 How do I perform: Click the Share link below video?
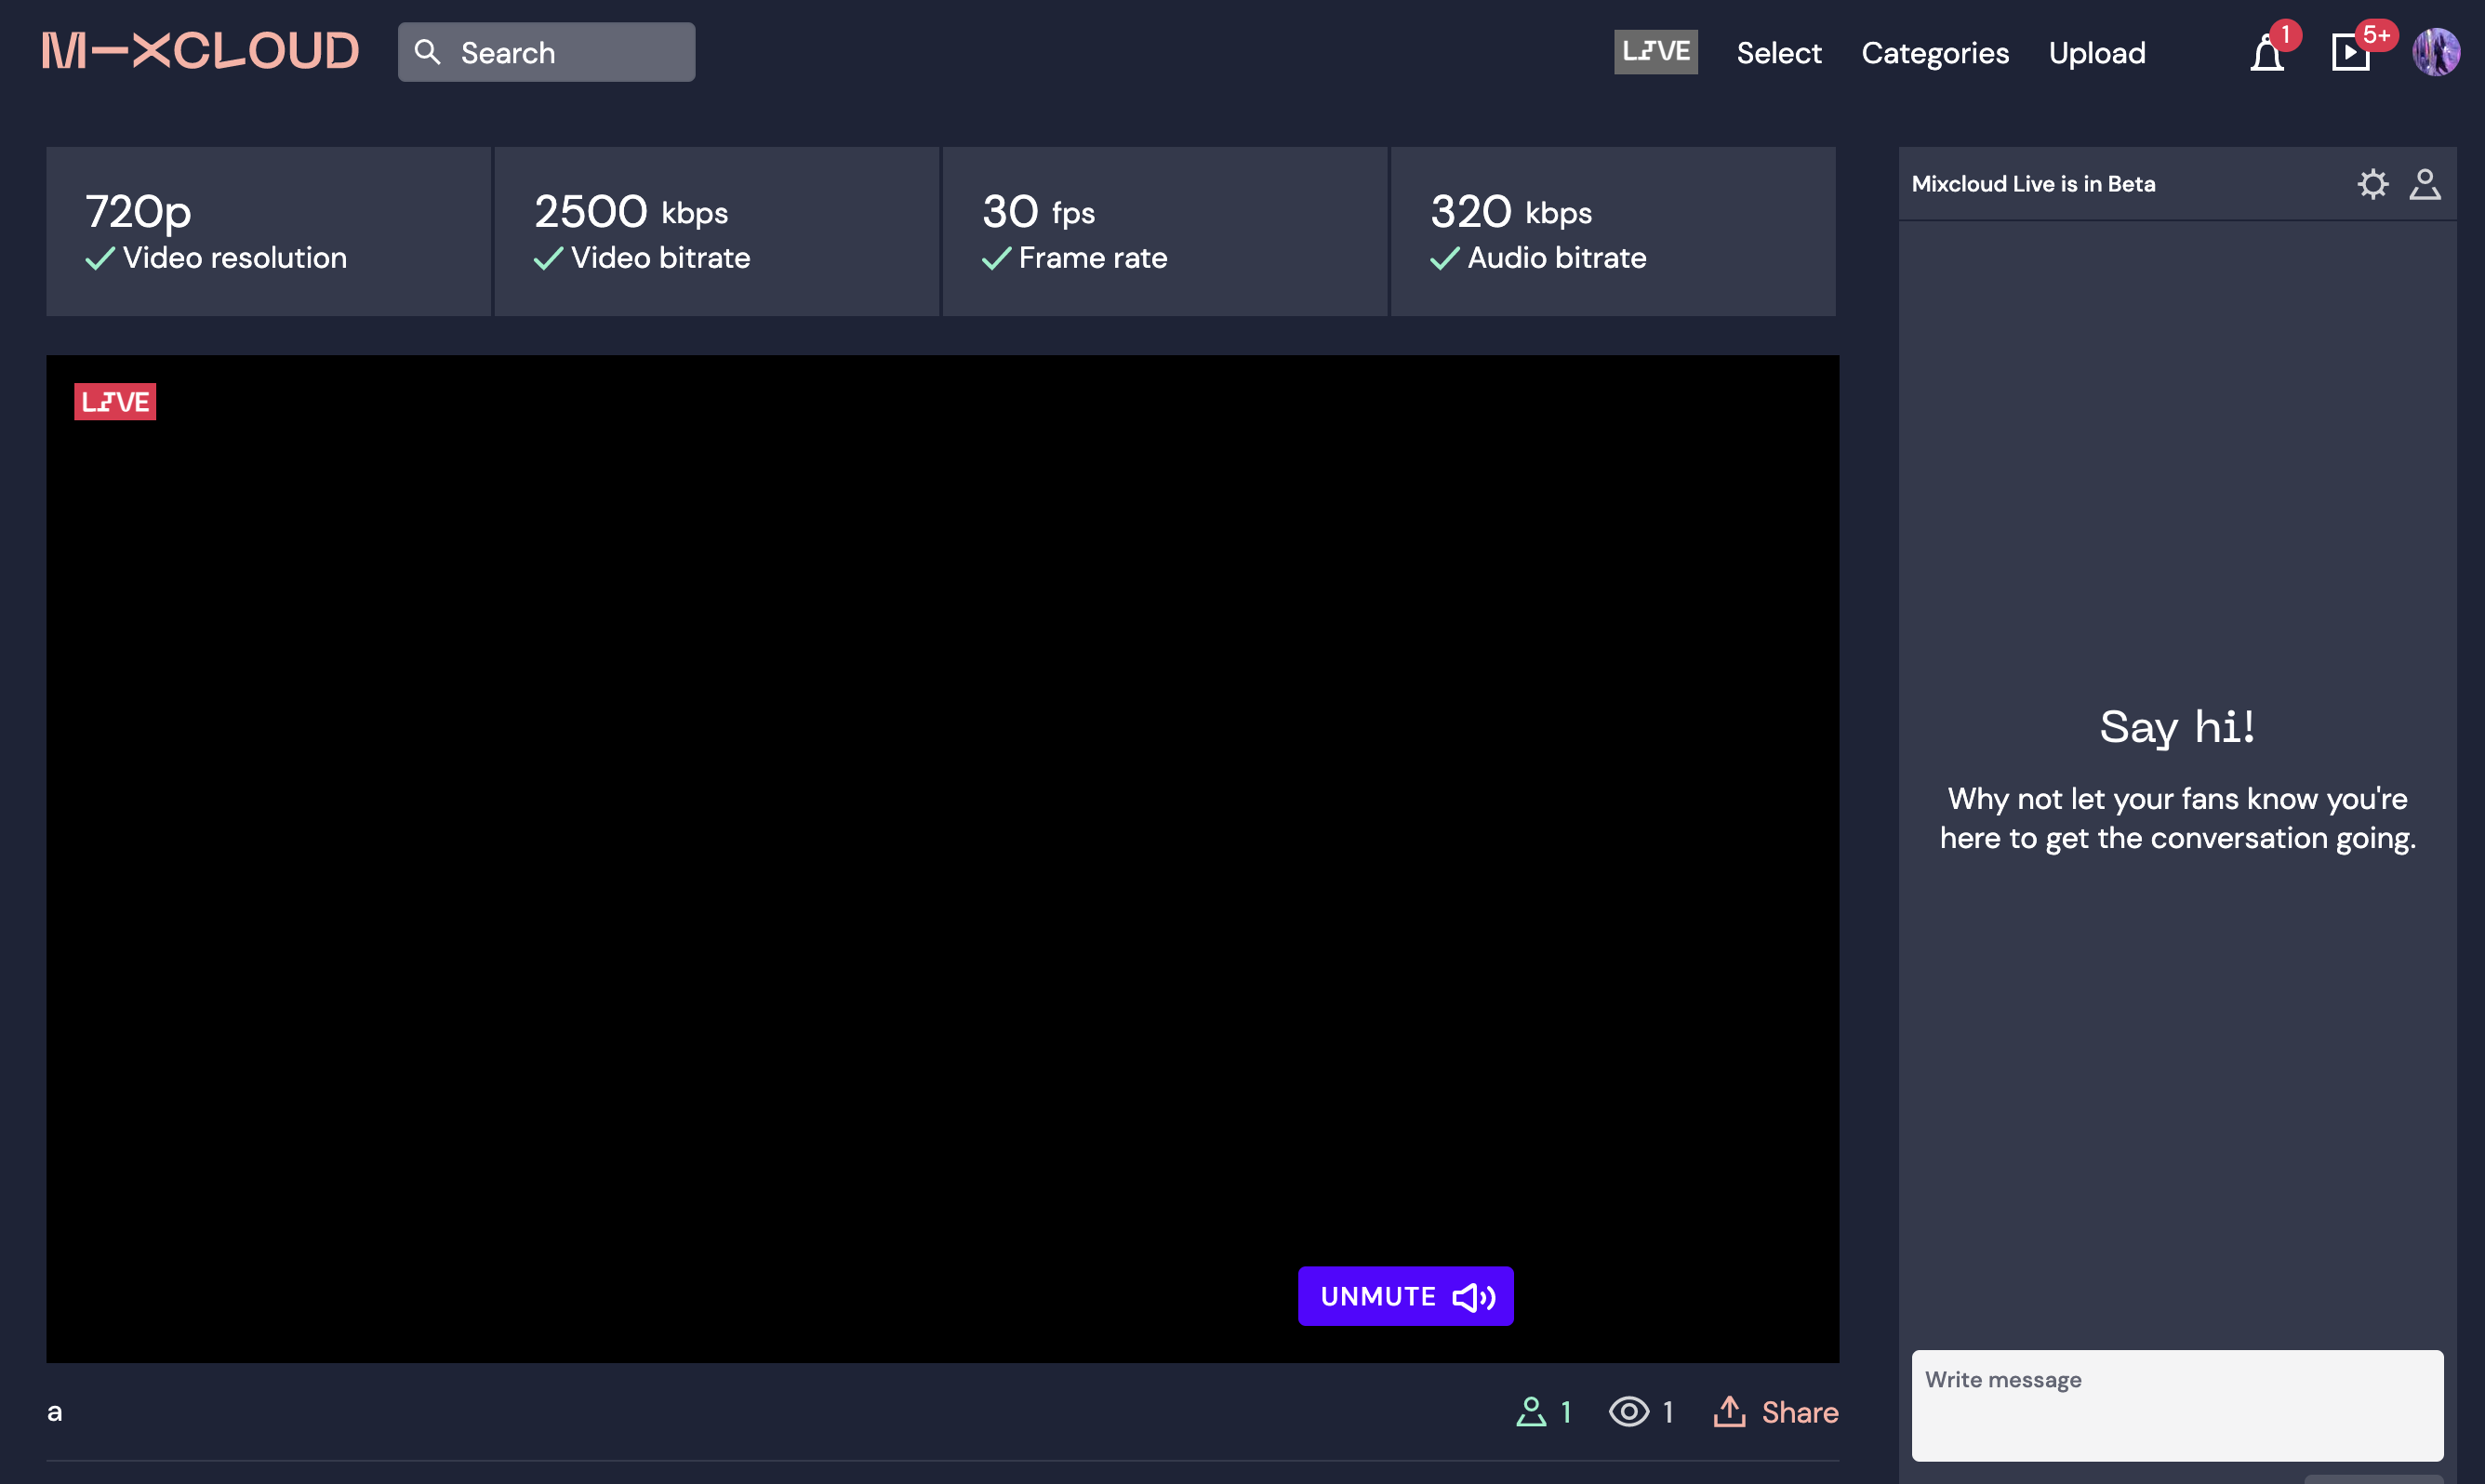(x=1799, y=1412)
